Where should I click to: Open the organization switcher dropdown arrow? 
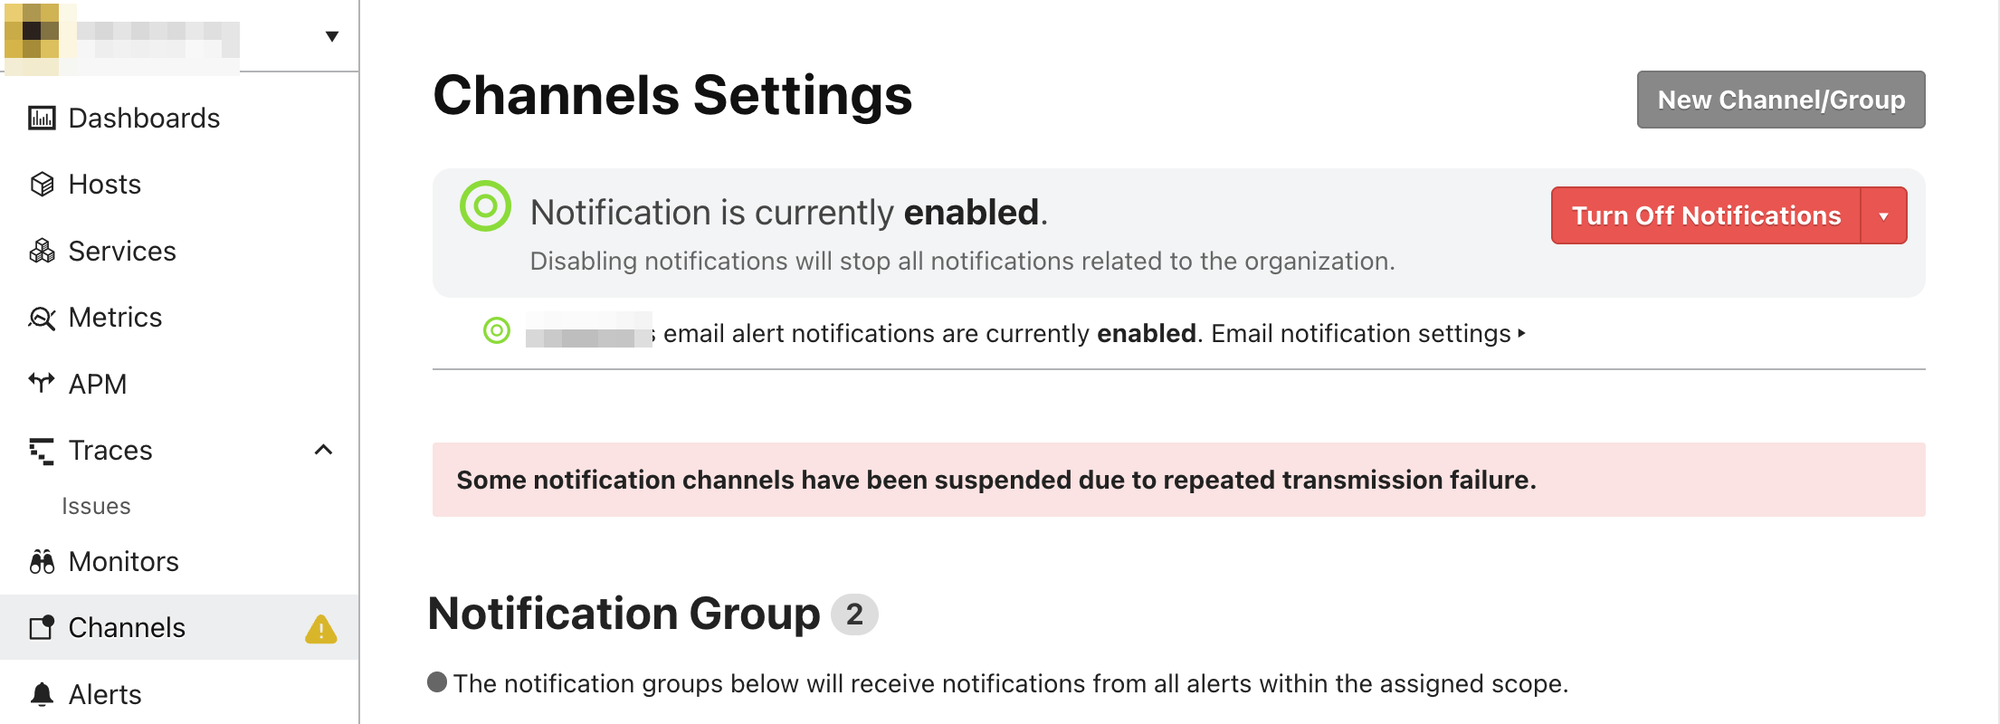click(332, 37)
